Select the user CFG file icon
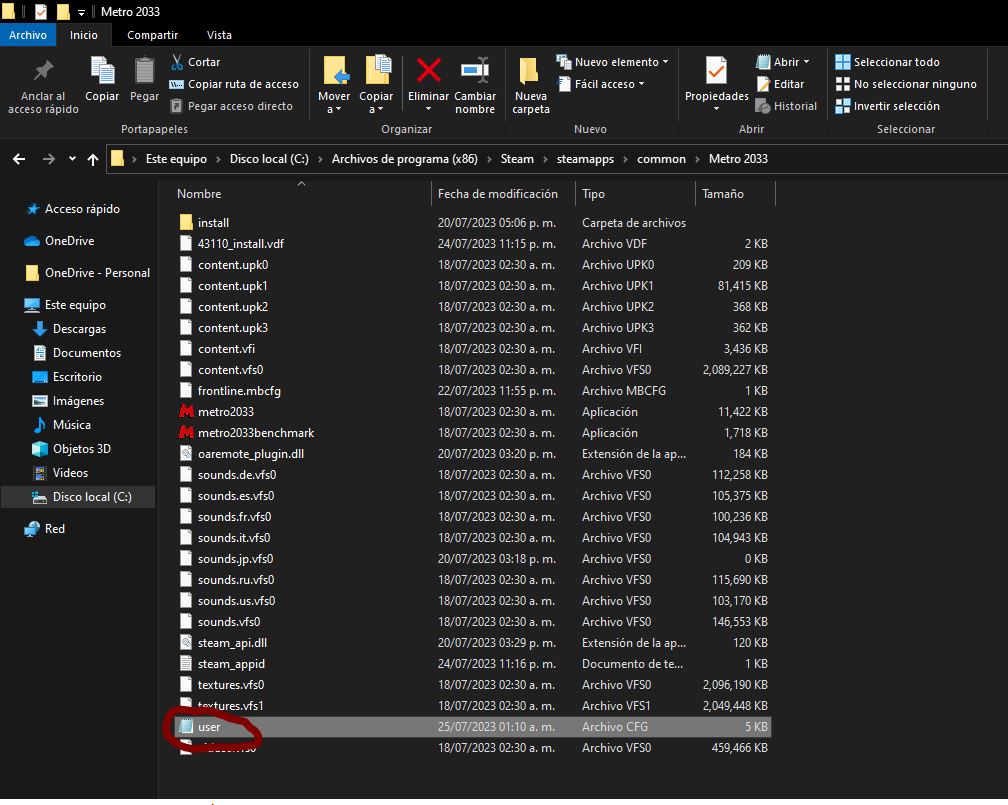1008x805 pixels. point(186,727)
